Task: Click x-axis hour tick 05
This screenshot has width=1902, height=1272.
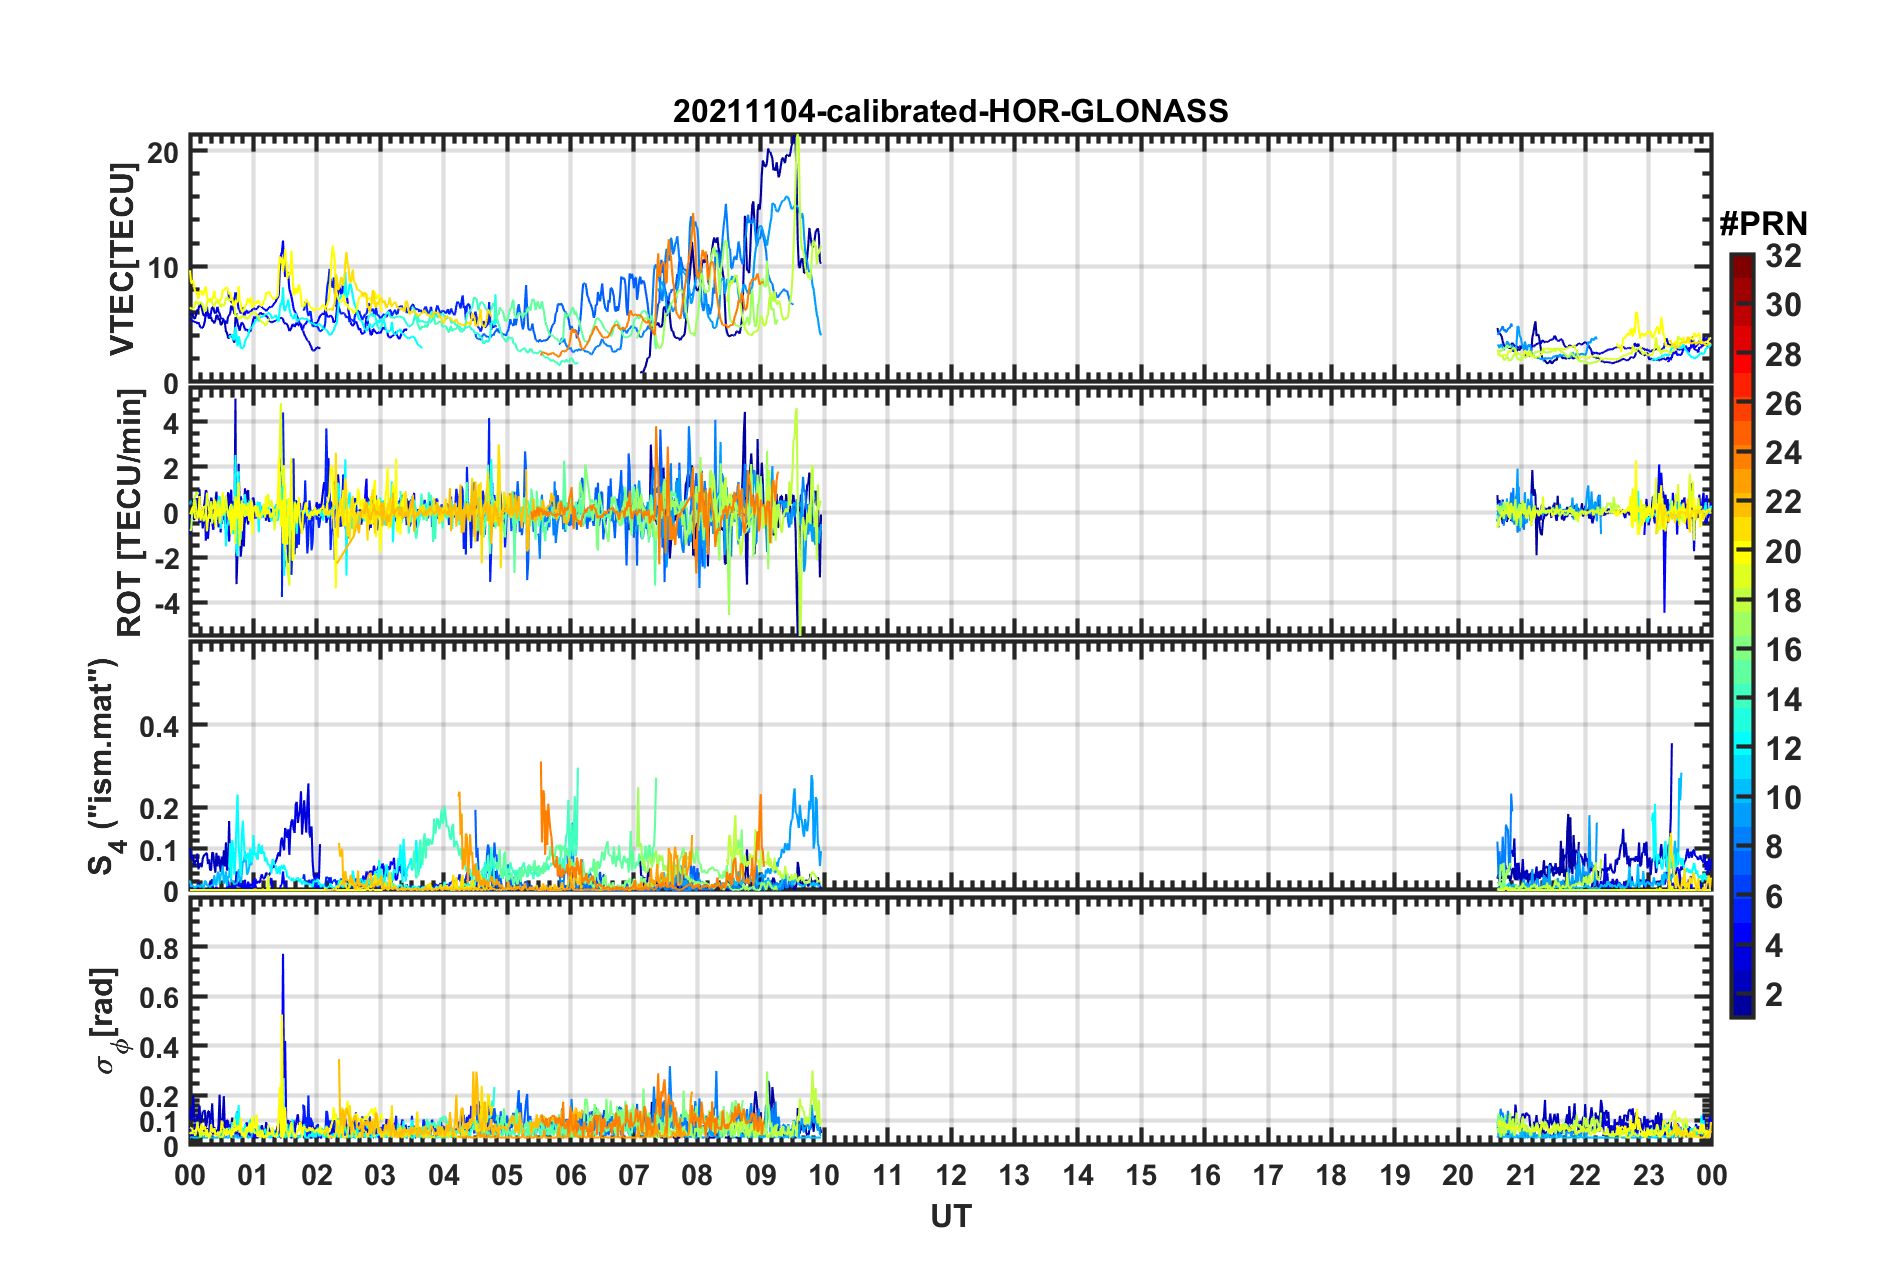Action: (507, 1175)
